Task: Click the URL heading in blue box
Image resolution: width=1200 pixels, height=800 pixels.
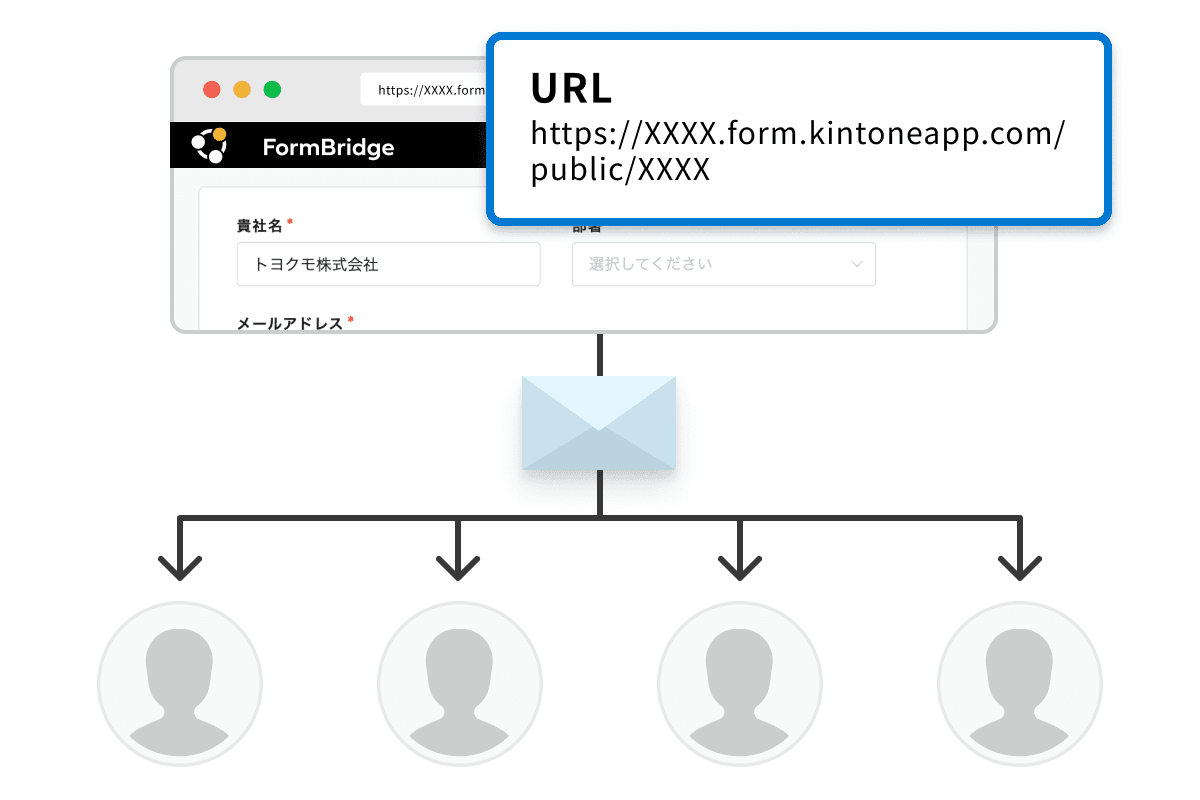Action: coord(570,88)
